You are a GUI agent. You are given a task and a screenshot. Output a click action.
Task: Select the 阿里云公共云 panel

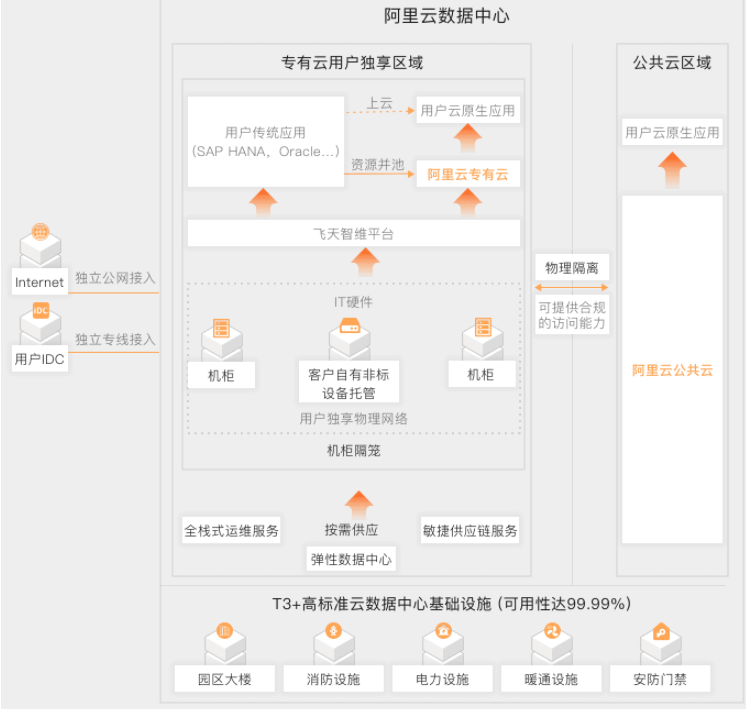coord(672,369)
